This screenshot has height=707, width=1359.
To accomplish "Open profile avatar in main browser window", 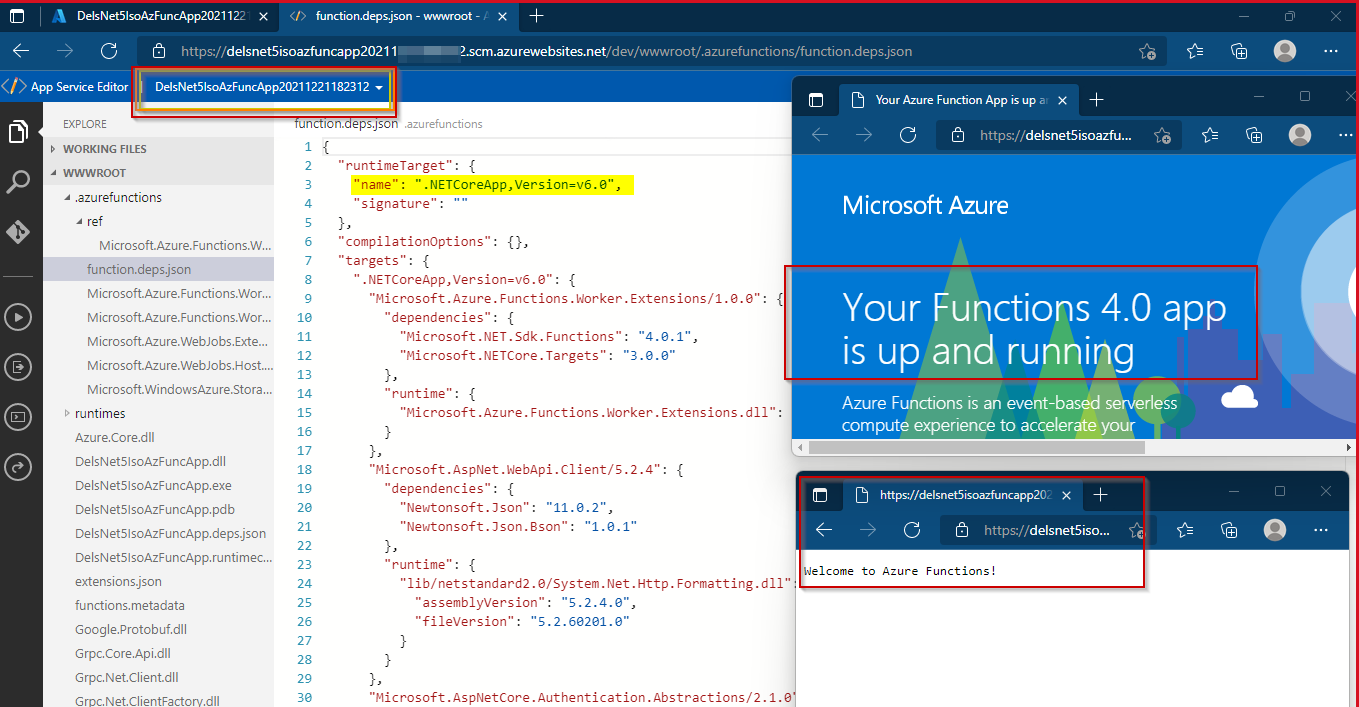I will click(1285, 51).
